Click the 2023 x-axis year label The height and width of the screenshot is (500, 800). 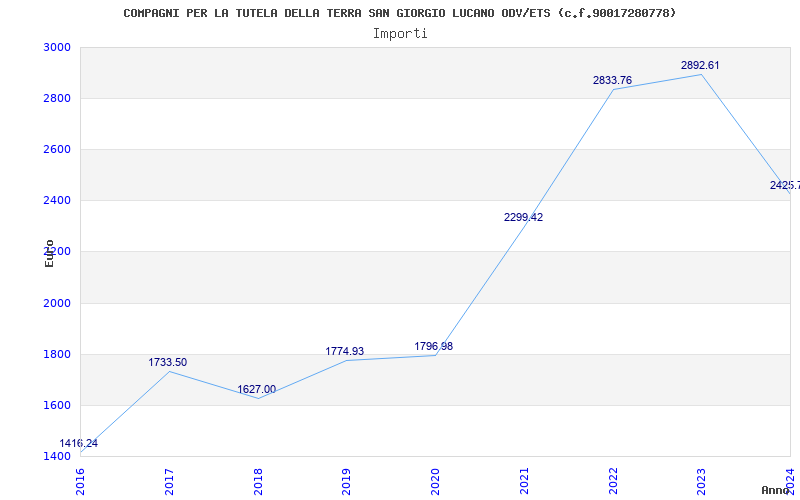coord(702,482)
